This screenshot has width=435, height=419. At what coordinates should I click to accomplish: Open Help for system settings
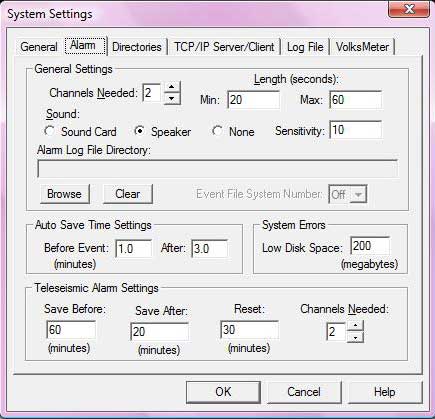pyautogui.click(x=385, y=392)
